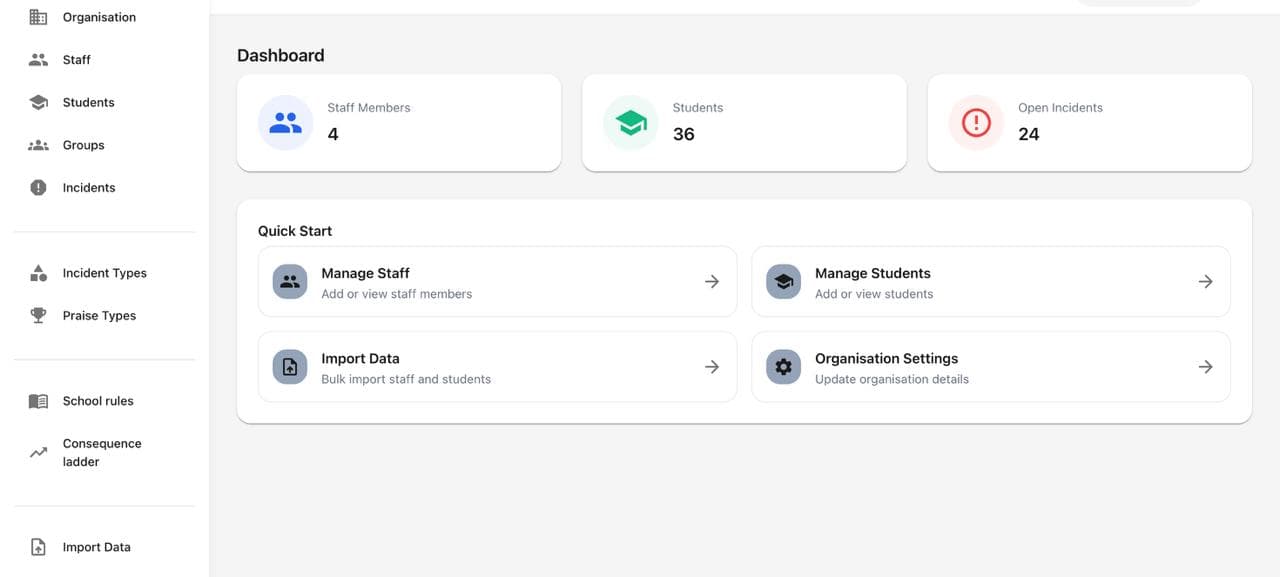Image resolution: width=1280 pixels, height=577 pixels.
Task: Select the Students graduation cap icon
Action: coord(38,101)
